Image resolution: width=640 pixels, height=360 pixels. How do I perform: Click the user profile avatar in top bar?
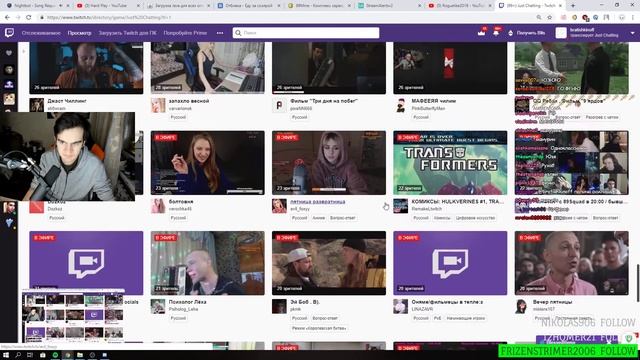(561, 33)
